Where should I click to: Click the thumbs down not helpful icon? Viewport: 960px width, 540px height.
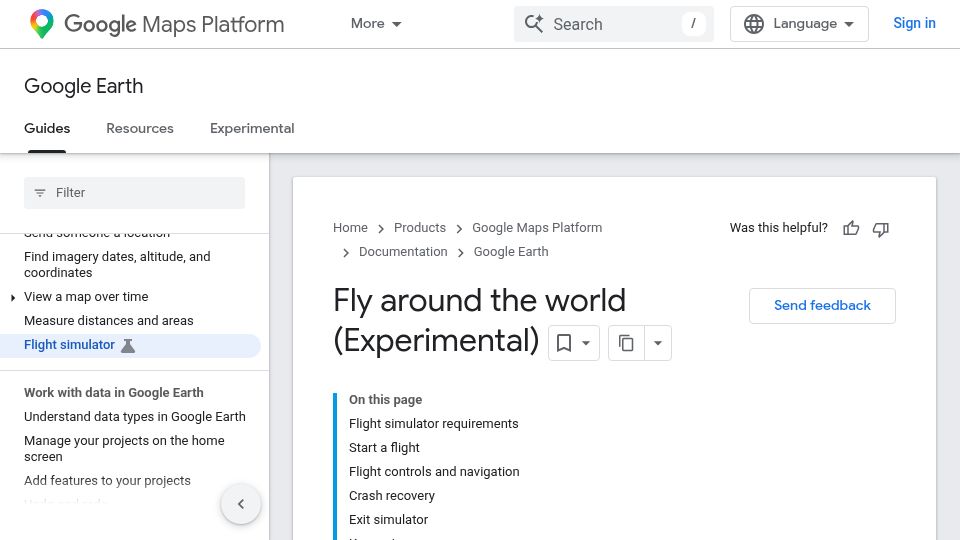[880, 229]
